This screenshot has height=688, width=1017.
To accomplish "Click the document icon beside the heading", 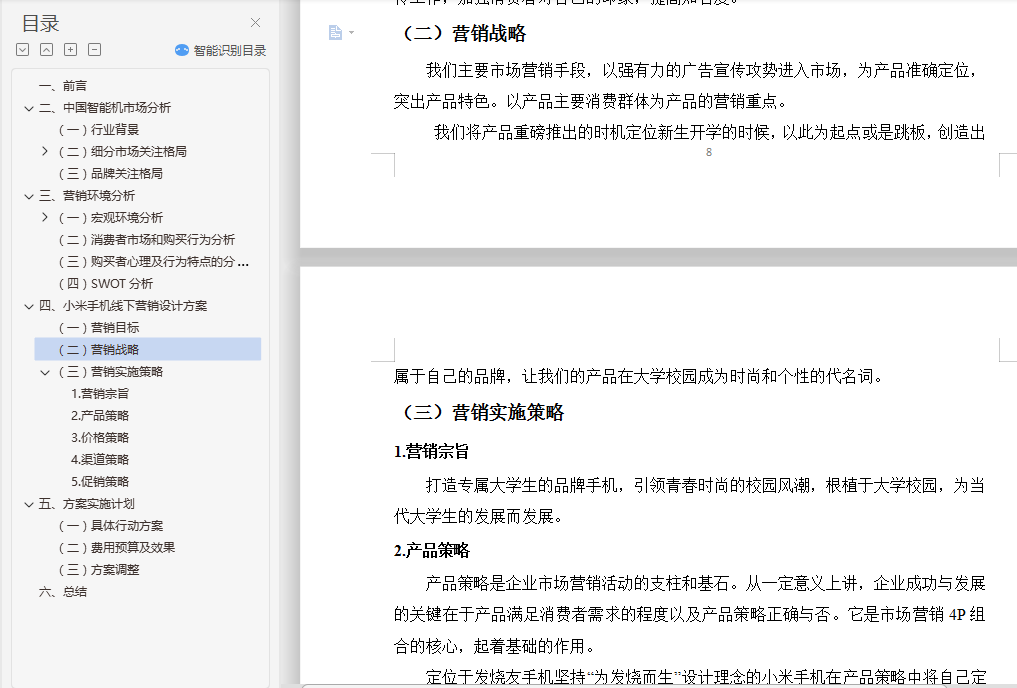I will tap(335, 32).
